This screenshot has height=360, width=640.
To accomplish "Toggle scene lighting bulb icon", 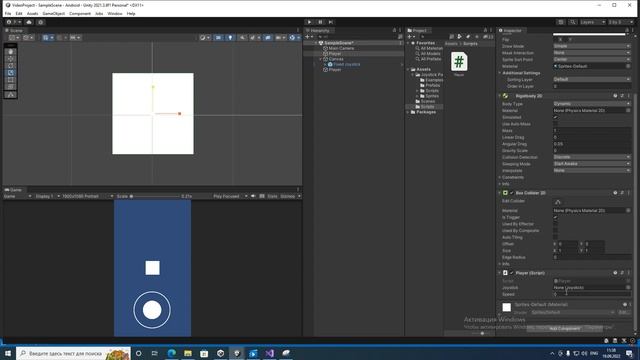I will [231, 38].
